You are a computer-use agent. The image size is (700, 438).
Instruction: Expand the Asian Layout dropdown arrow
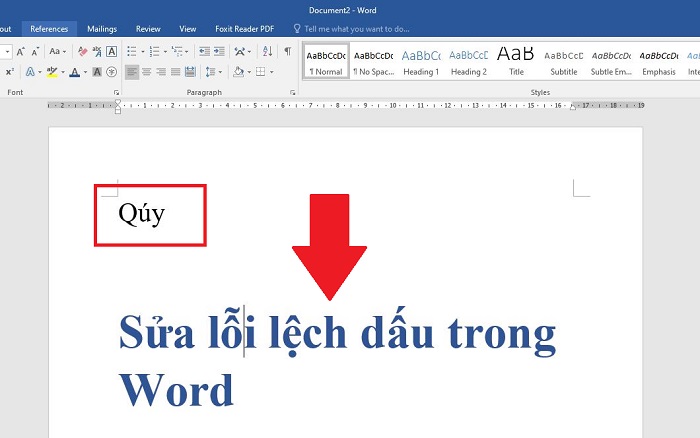pos(249,52)
